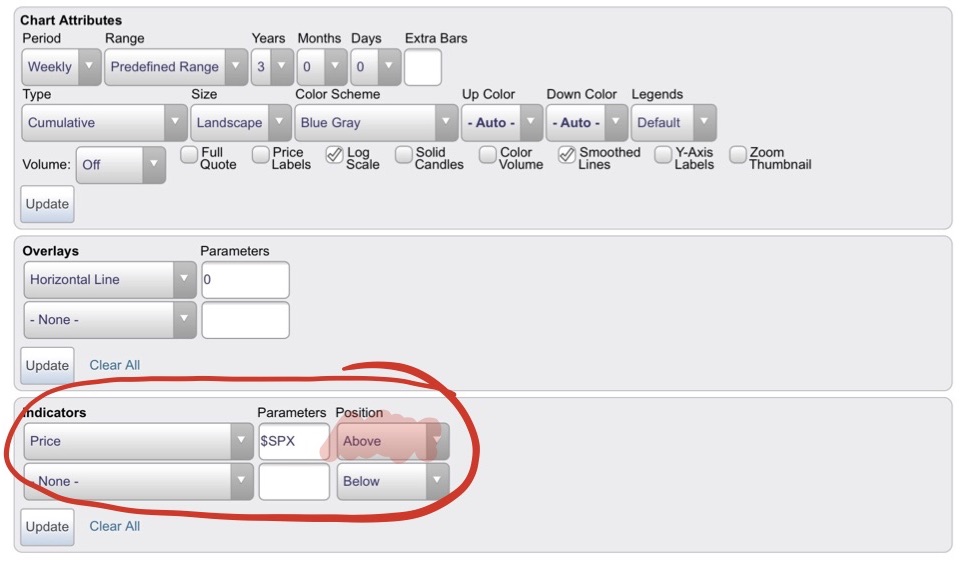Open the Days dropdown
The width and height of the screenshot is (960, 563).
(376, 67)
